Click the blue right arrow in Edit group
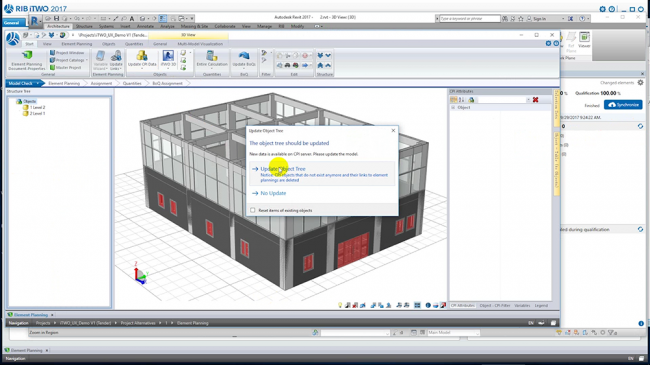 (x=305, y=66)
